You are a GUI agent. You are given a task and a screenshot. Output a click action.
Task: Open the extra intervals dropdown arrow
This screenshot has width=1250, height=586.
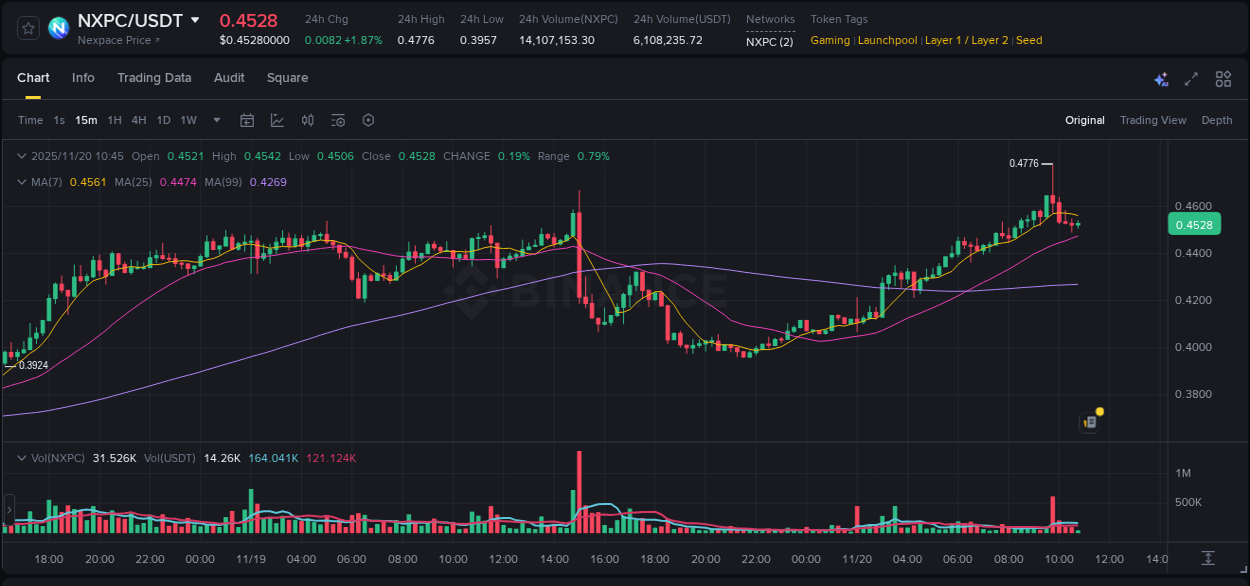tap(215, 120)
